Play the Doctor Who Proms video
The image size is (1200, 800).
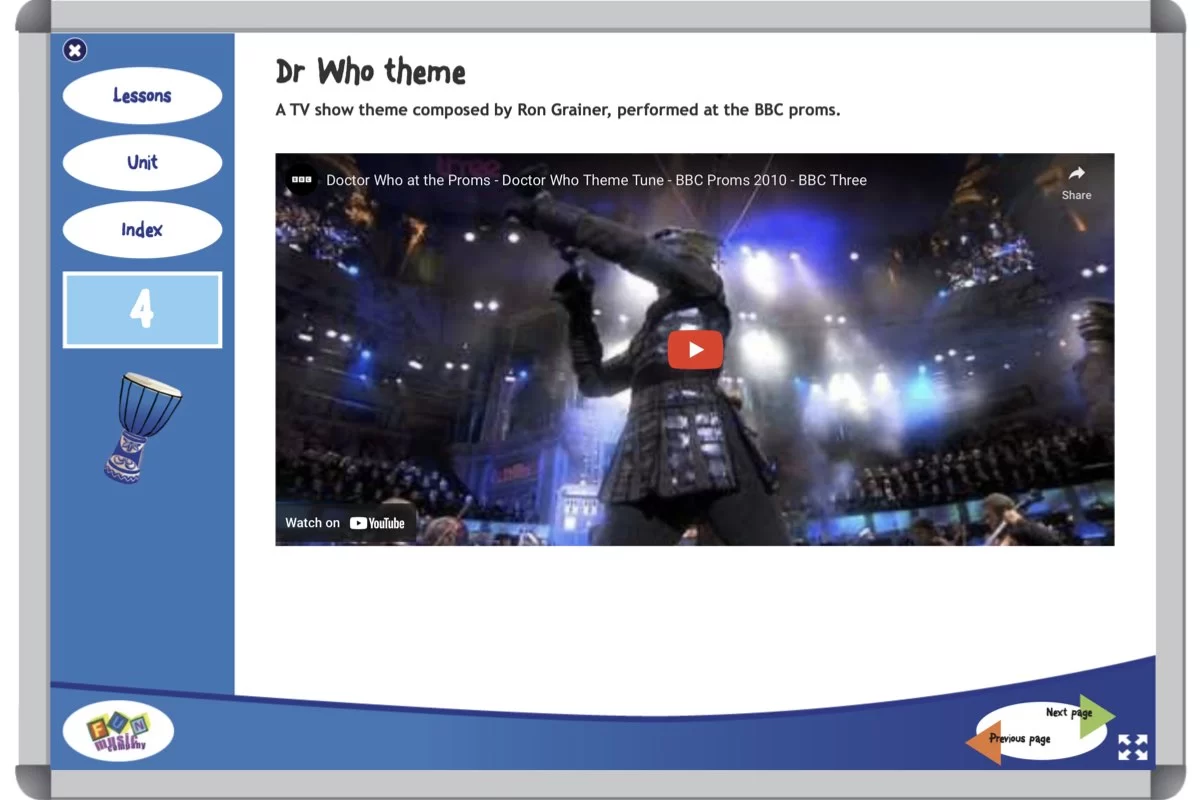(x=695, y=349)
